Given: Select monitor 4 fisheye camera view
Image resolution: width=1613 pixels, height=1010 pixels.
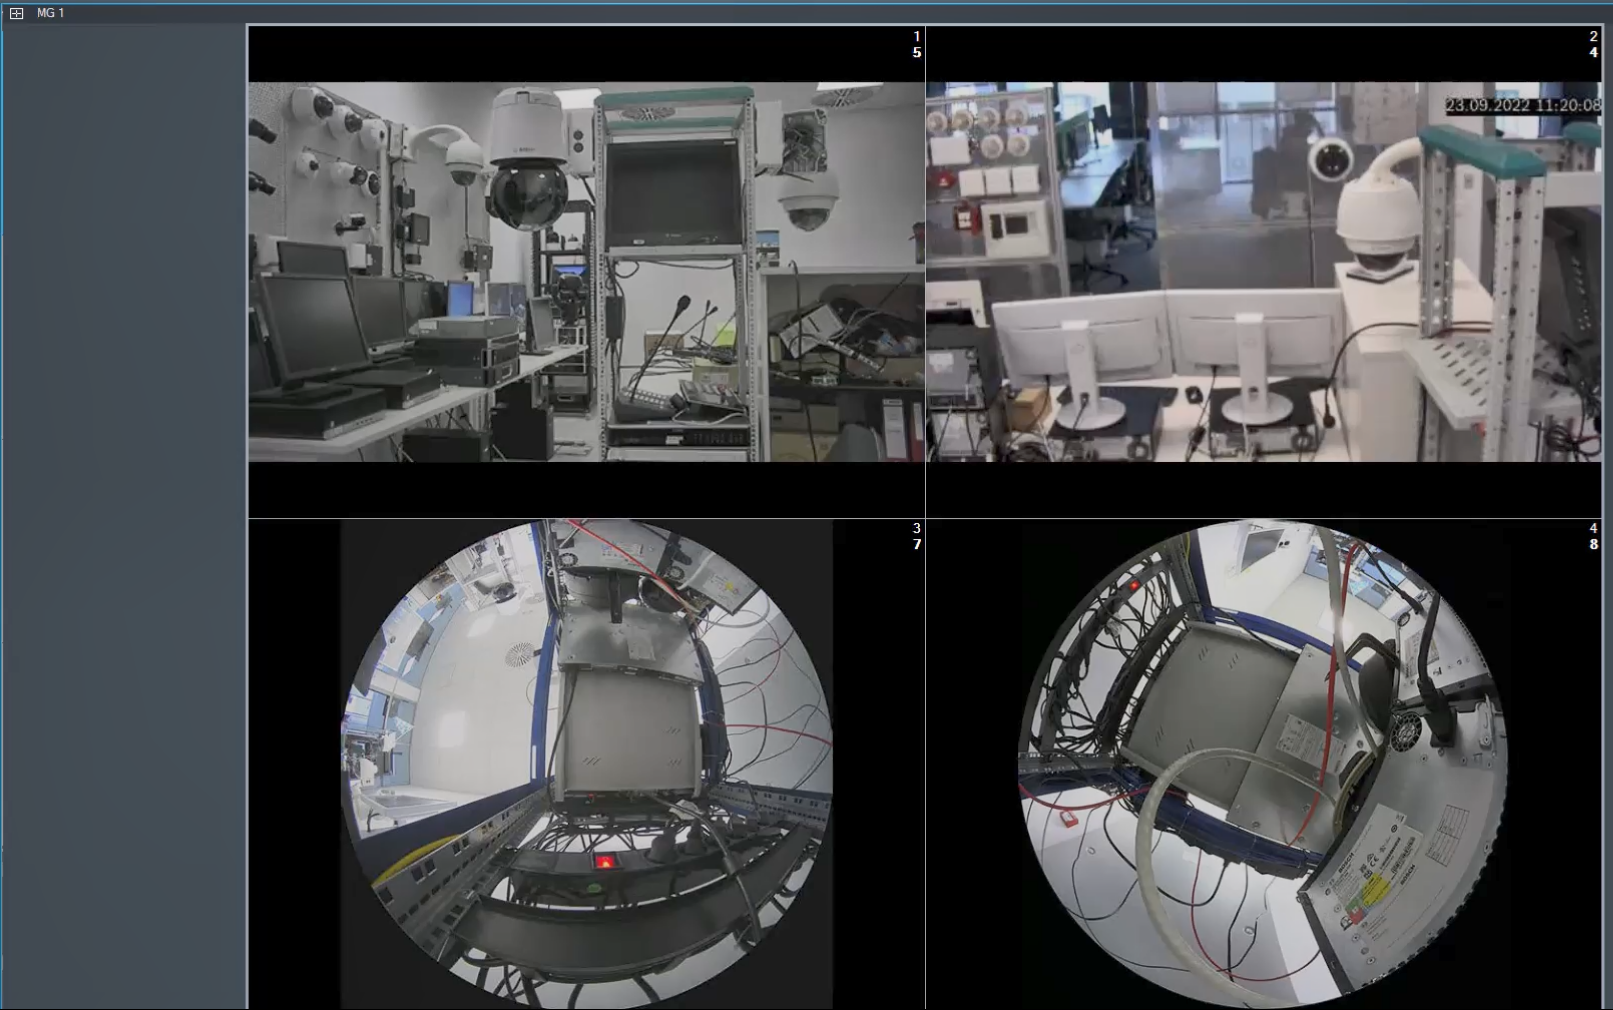Looking at the screenshot, I should (1264, 764).
